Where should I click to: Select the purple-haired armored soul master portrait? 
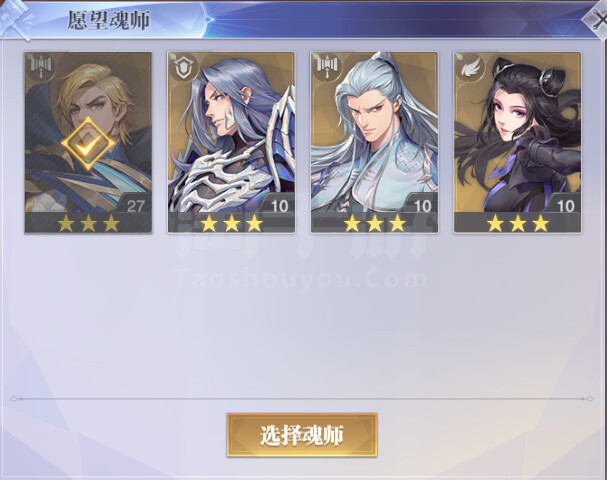[x=231, y=132]
